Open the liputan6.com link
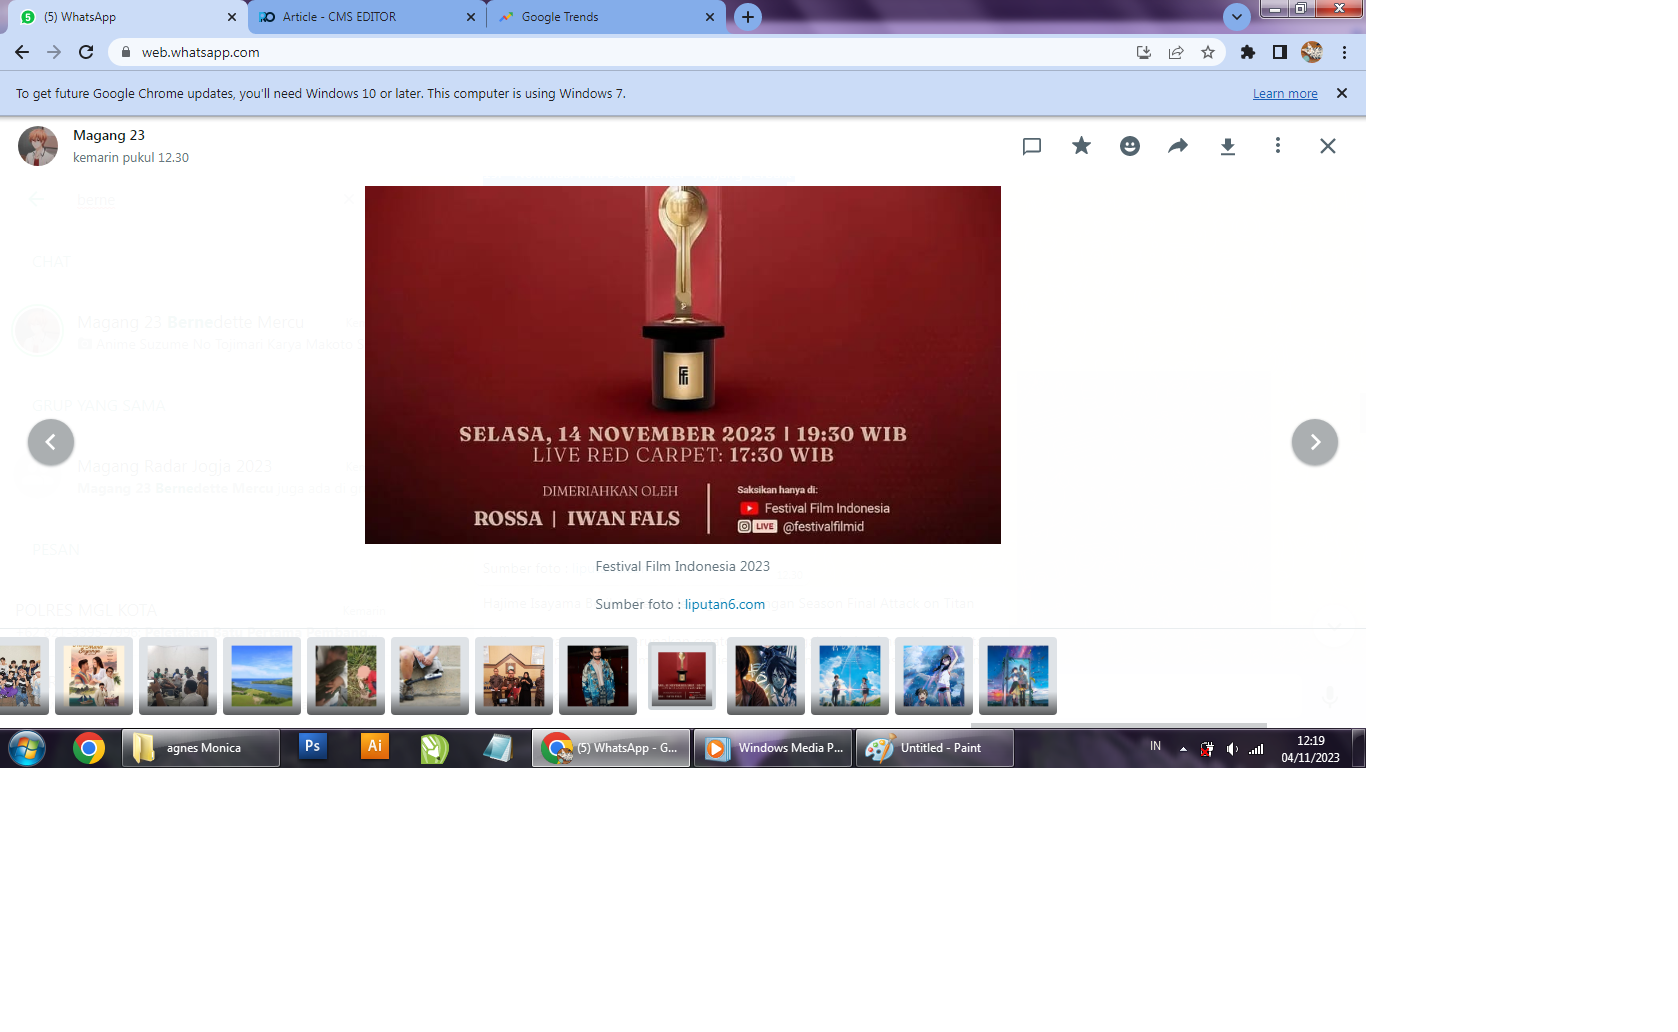1678x1032 pixels. point(725,604)
